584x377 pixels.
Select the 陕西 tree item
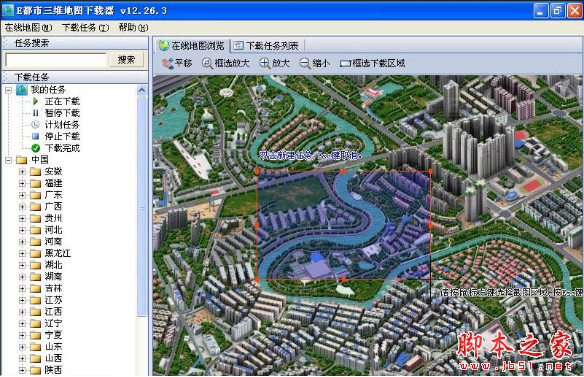(x=53, y=370)
